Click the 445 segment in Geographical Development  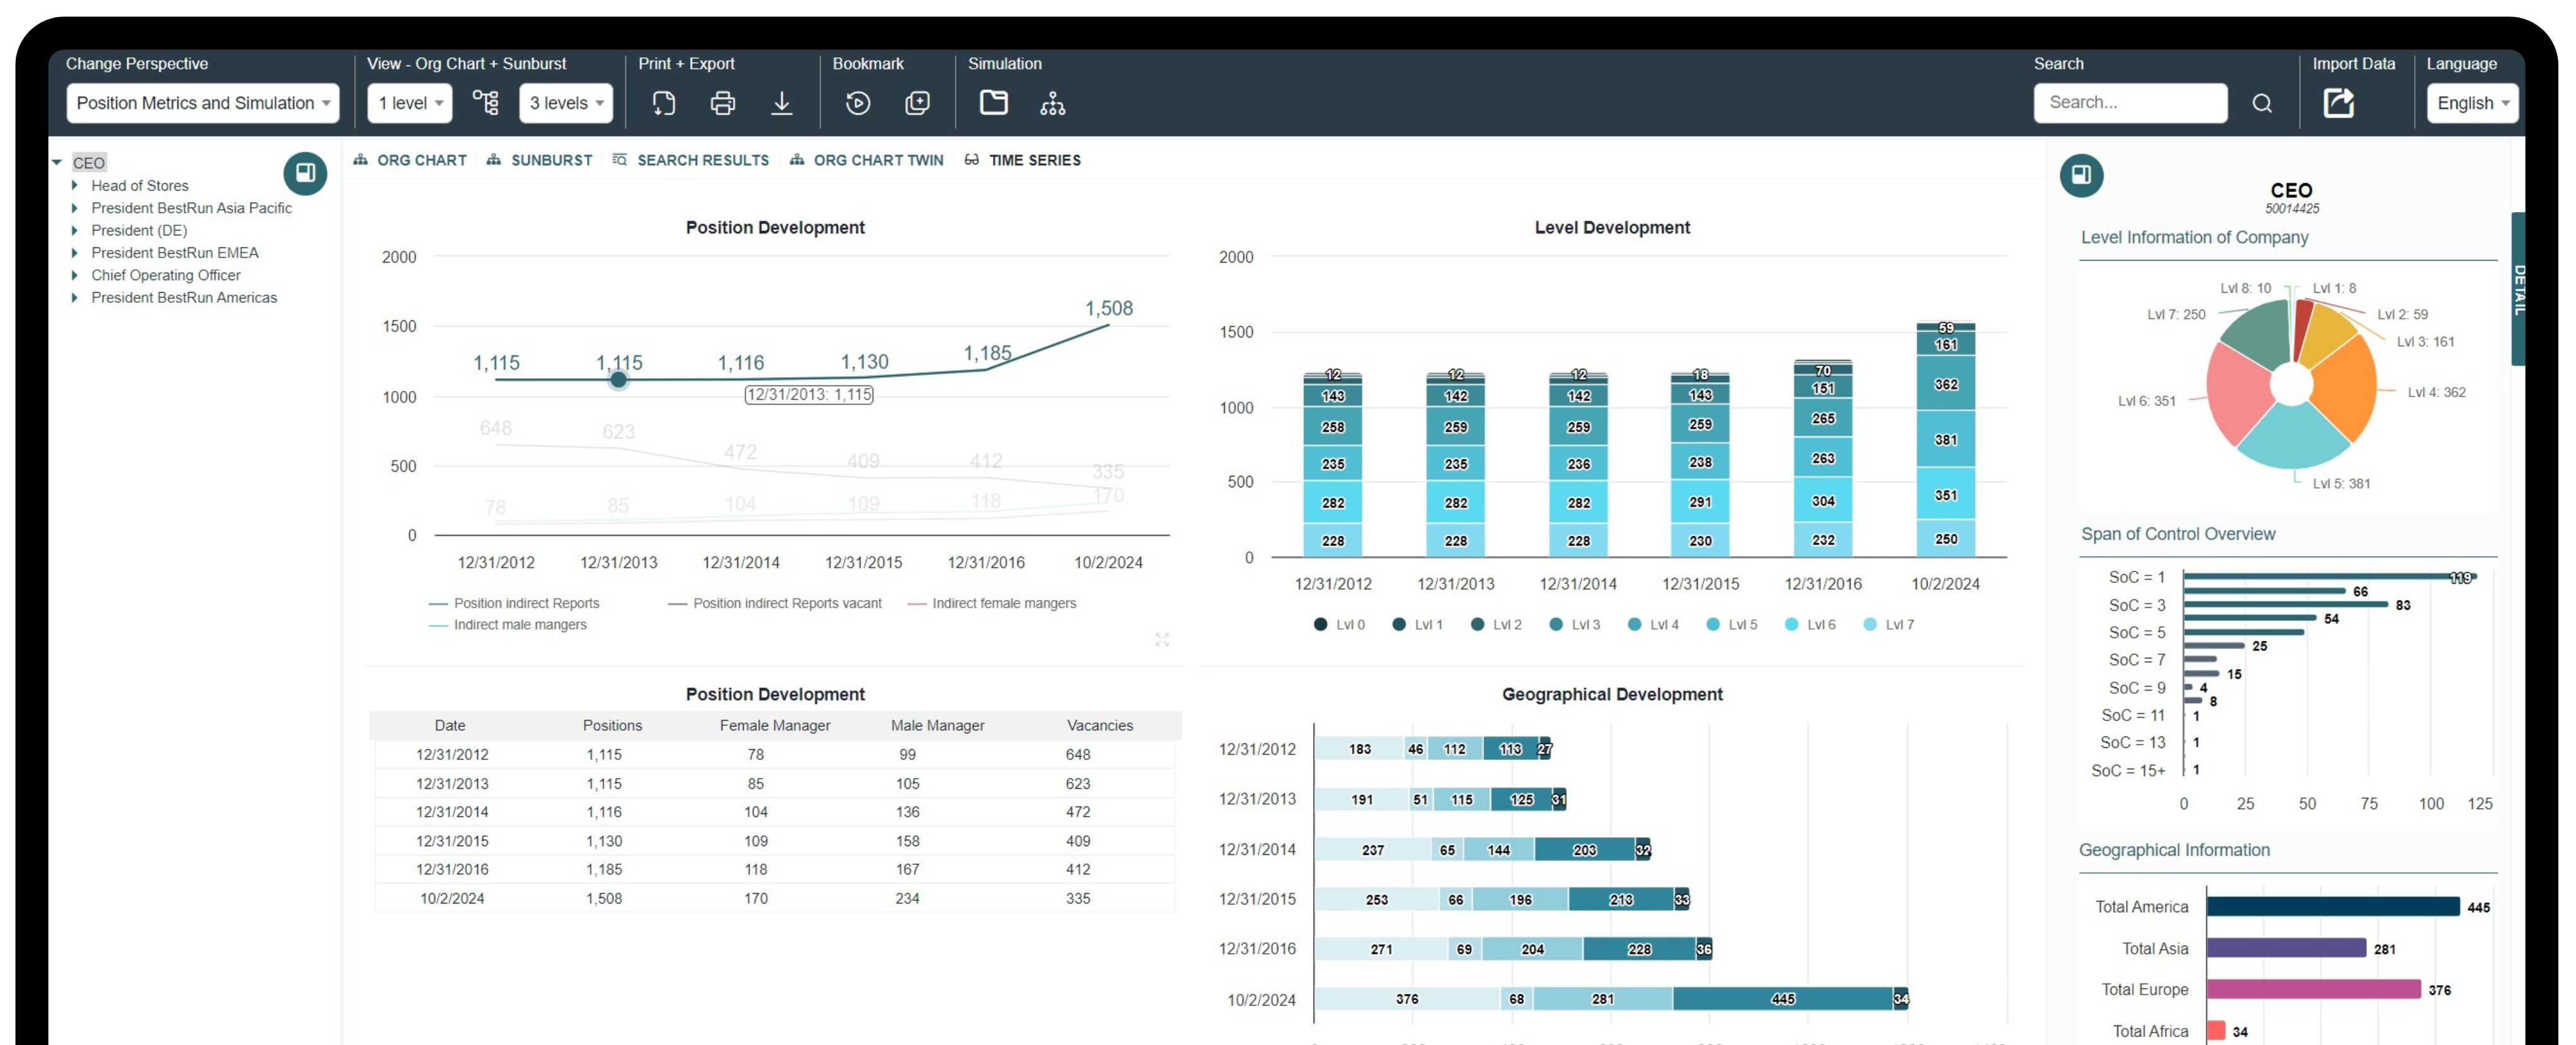tap(1783, 998)
